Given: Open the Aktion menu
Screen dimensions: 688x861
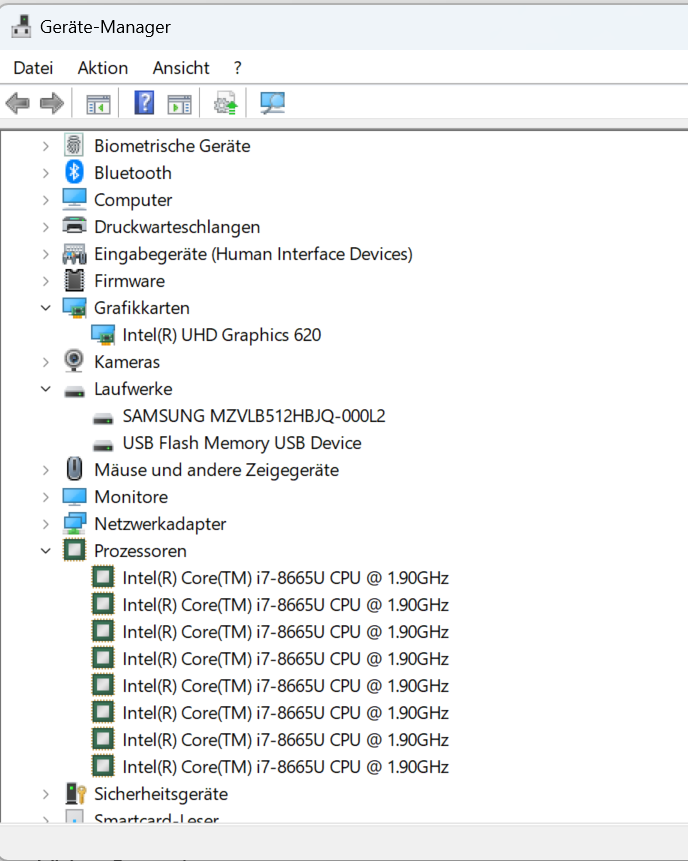Looking at the screenshot, I should pos(103,68).
